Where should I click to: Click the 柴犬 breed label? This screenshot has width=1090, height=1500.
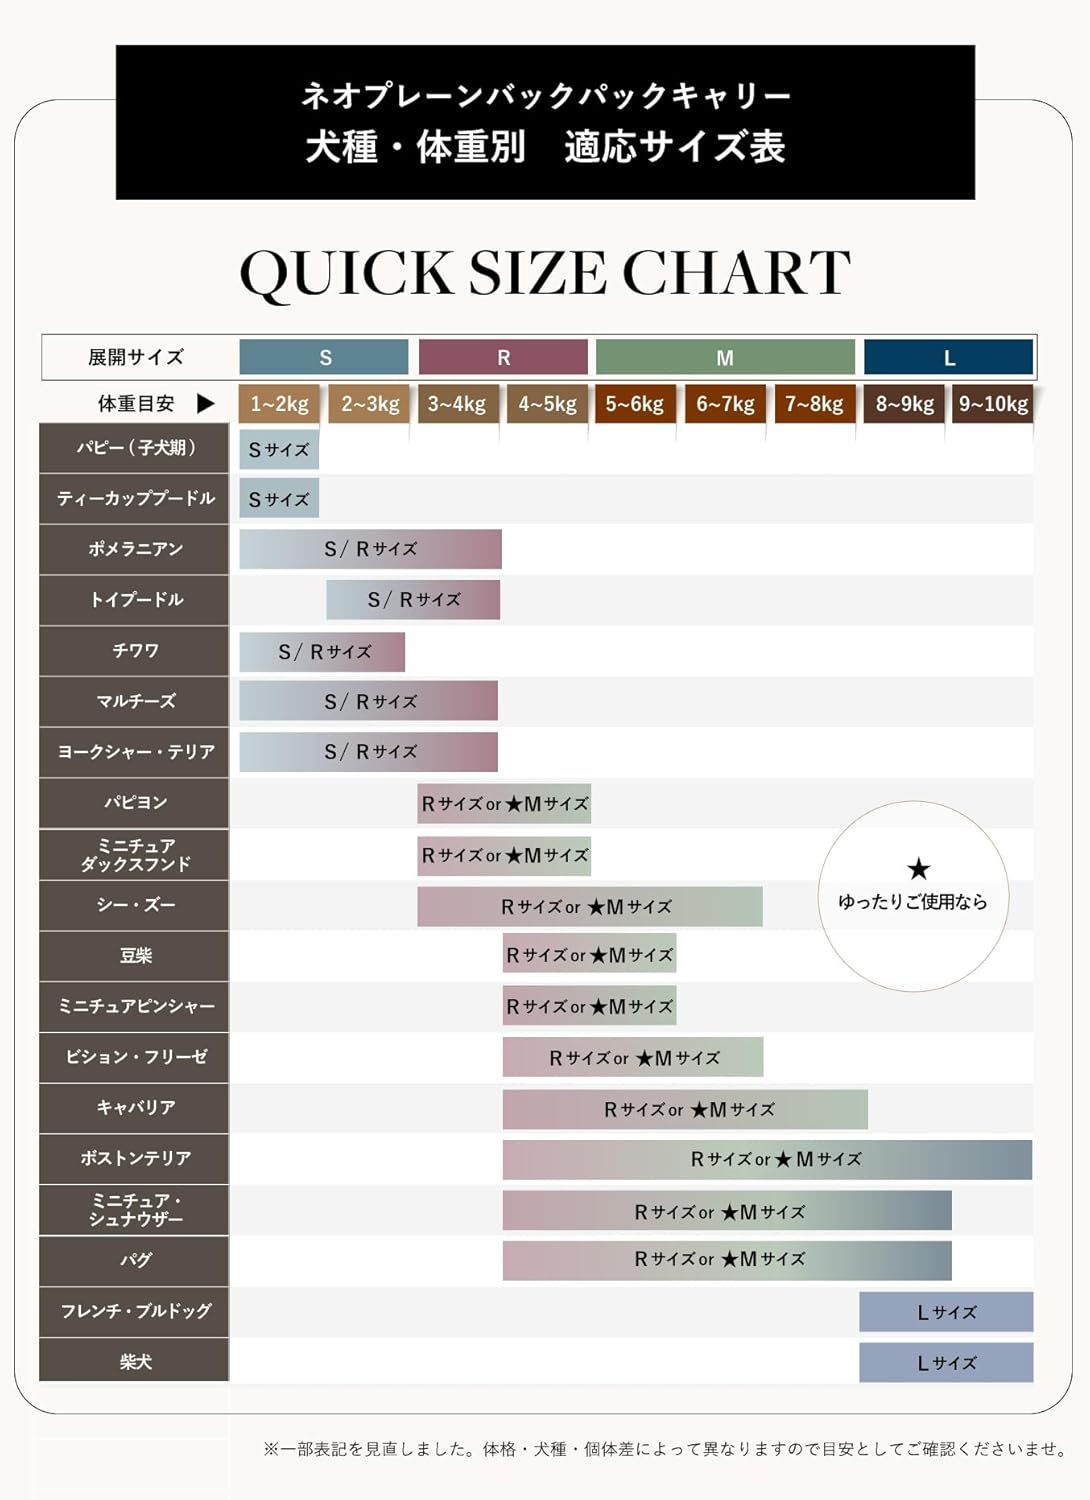click(x=134, y=1361)
